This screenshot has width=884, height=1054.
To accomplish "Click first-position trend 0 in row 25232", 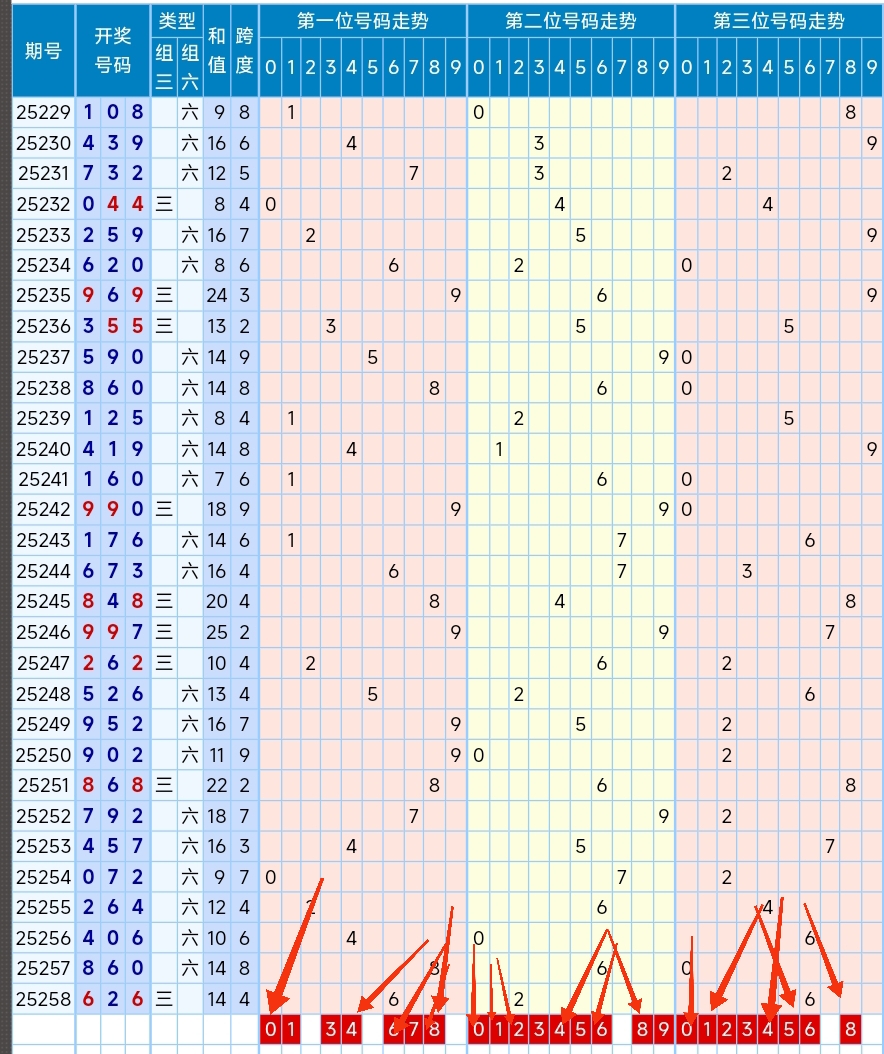I will coord(270,204).
